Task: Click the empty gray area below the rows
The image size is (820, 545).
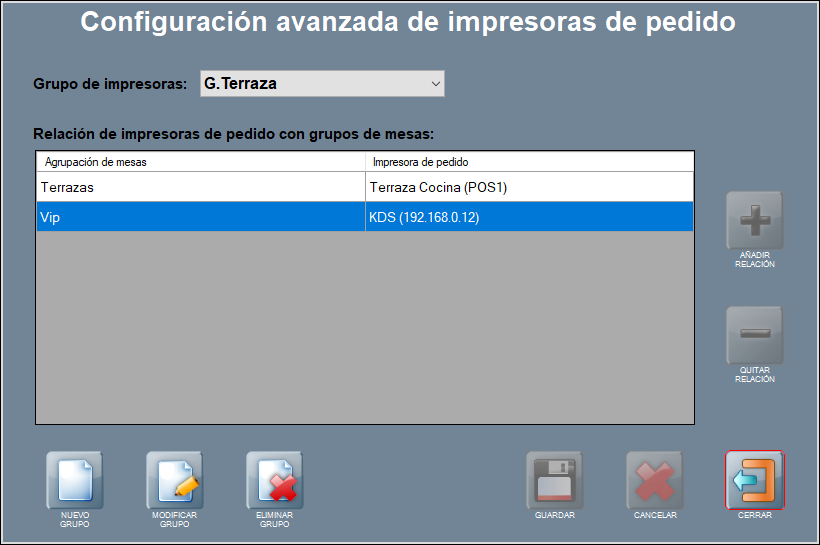Action: [365, 330]
